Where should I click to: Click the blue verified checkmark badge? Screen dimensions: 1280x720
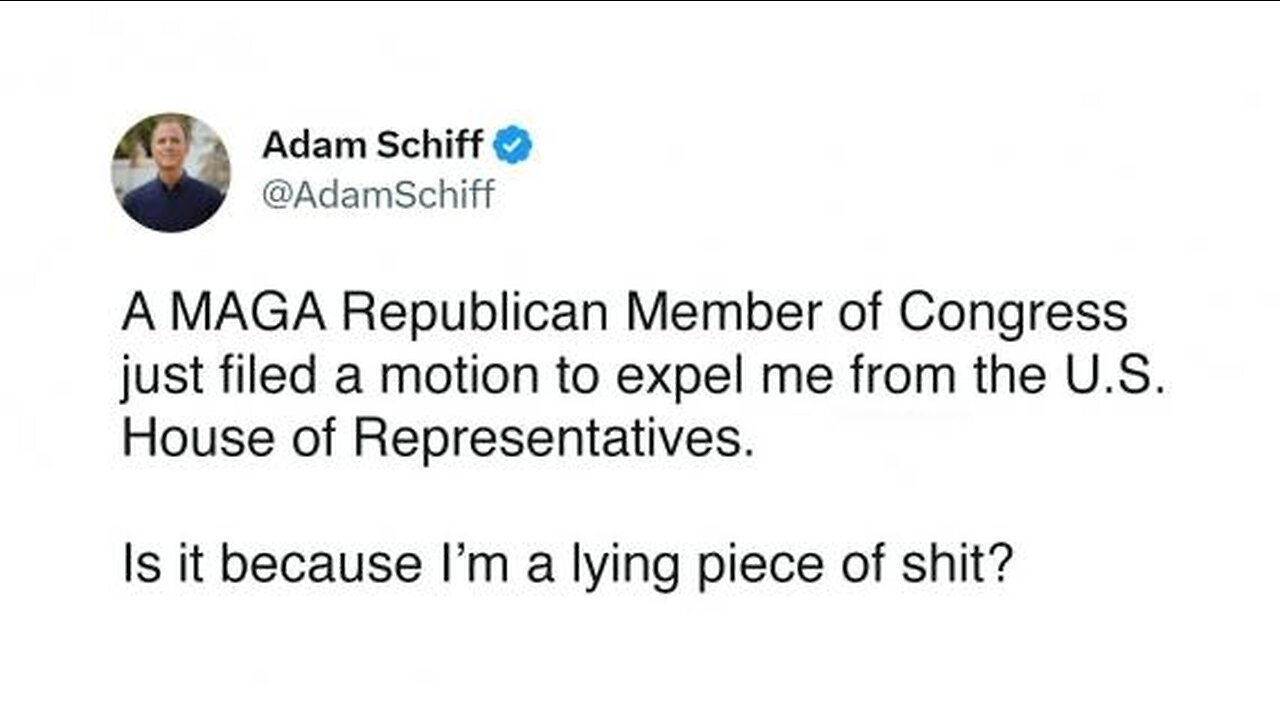coord(515,147)
